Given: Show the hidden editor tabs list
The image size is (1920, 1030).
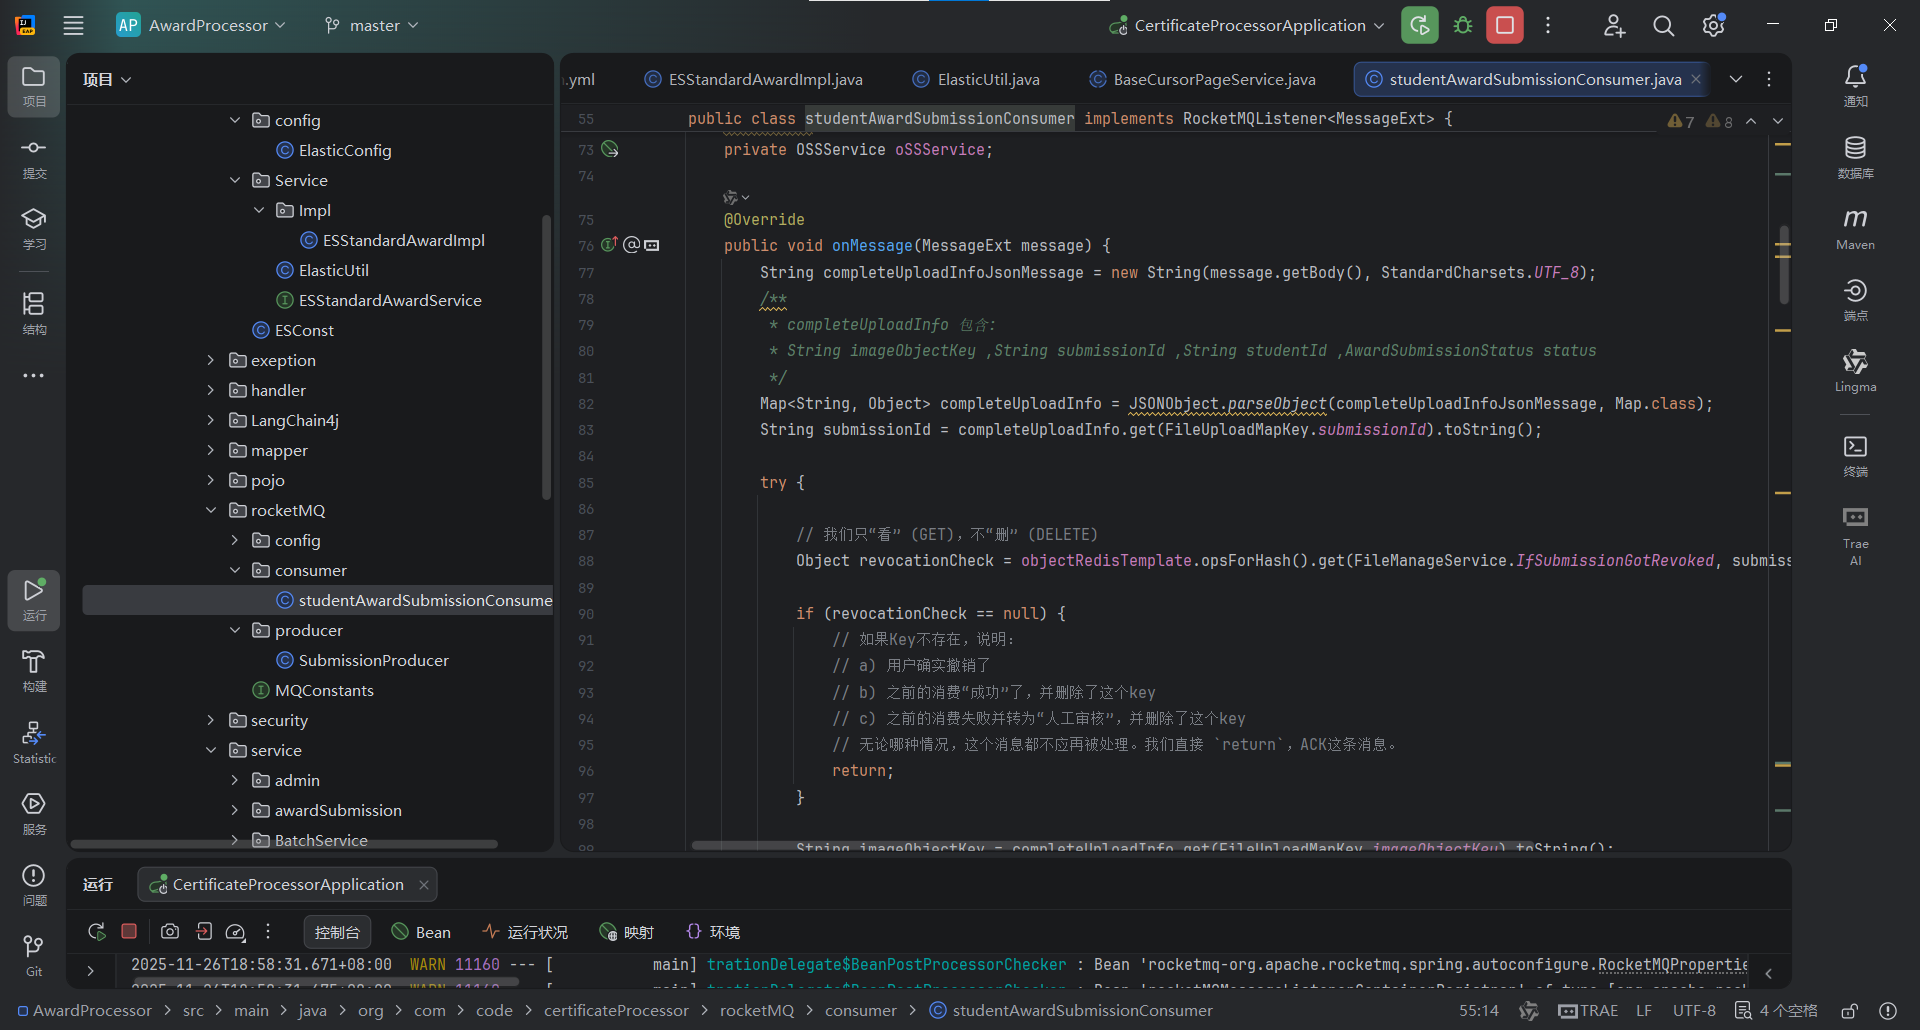Looking at the screenshot, I should 1736,79.
